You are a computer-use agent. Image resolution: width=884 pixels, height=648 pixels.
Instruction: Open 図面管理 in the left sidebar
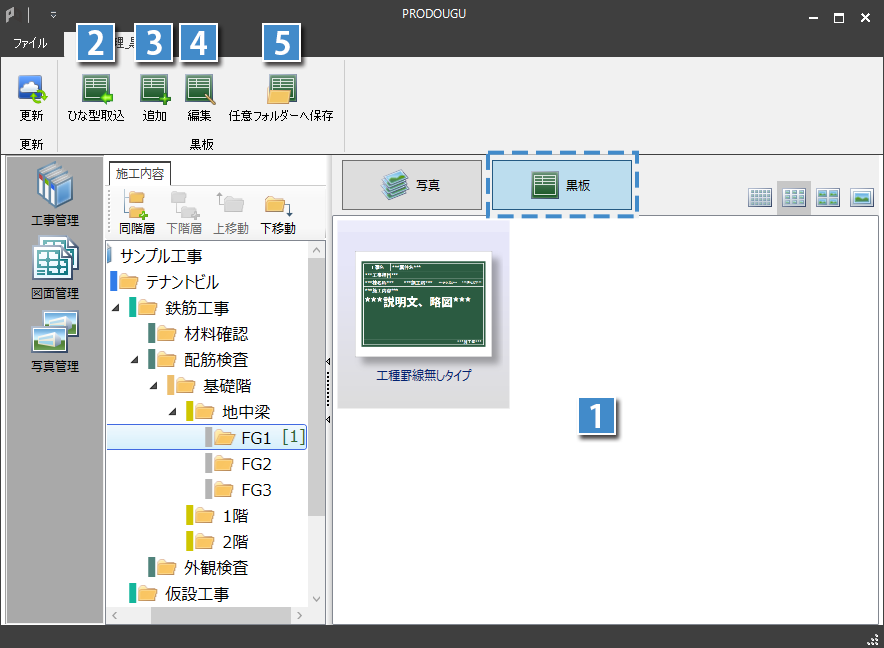tap(54, 264)
